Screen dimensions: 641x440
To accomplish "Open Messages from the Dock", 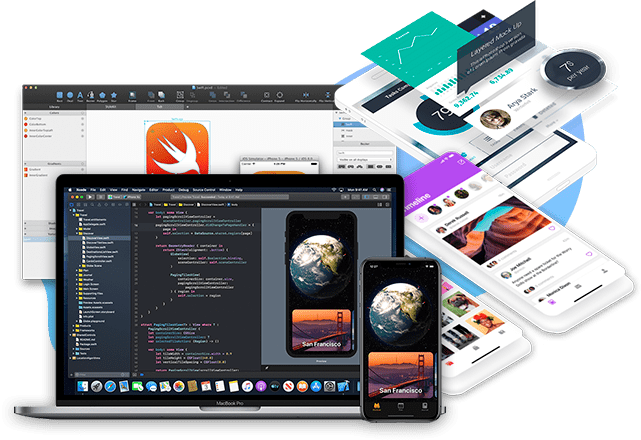I will point(151,386).
